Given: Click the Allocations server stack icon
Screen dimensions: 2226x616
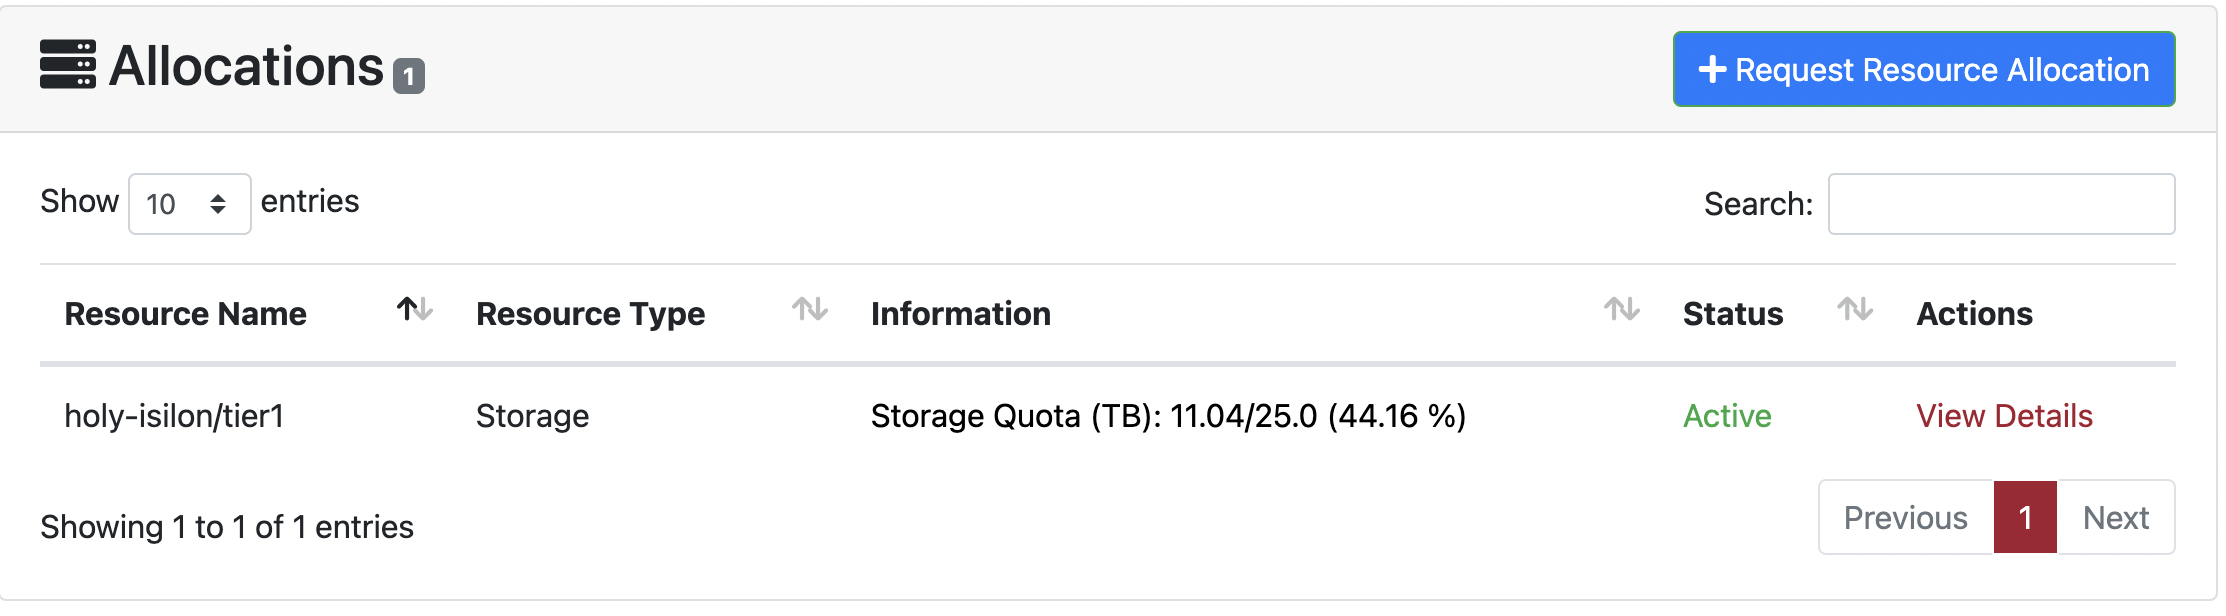Looking at the screenshot, I should 68,65.
